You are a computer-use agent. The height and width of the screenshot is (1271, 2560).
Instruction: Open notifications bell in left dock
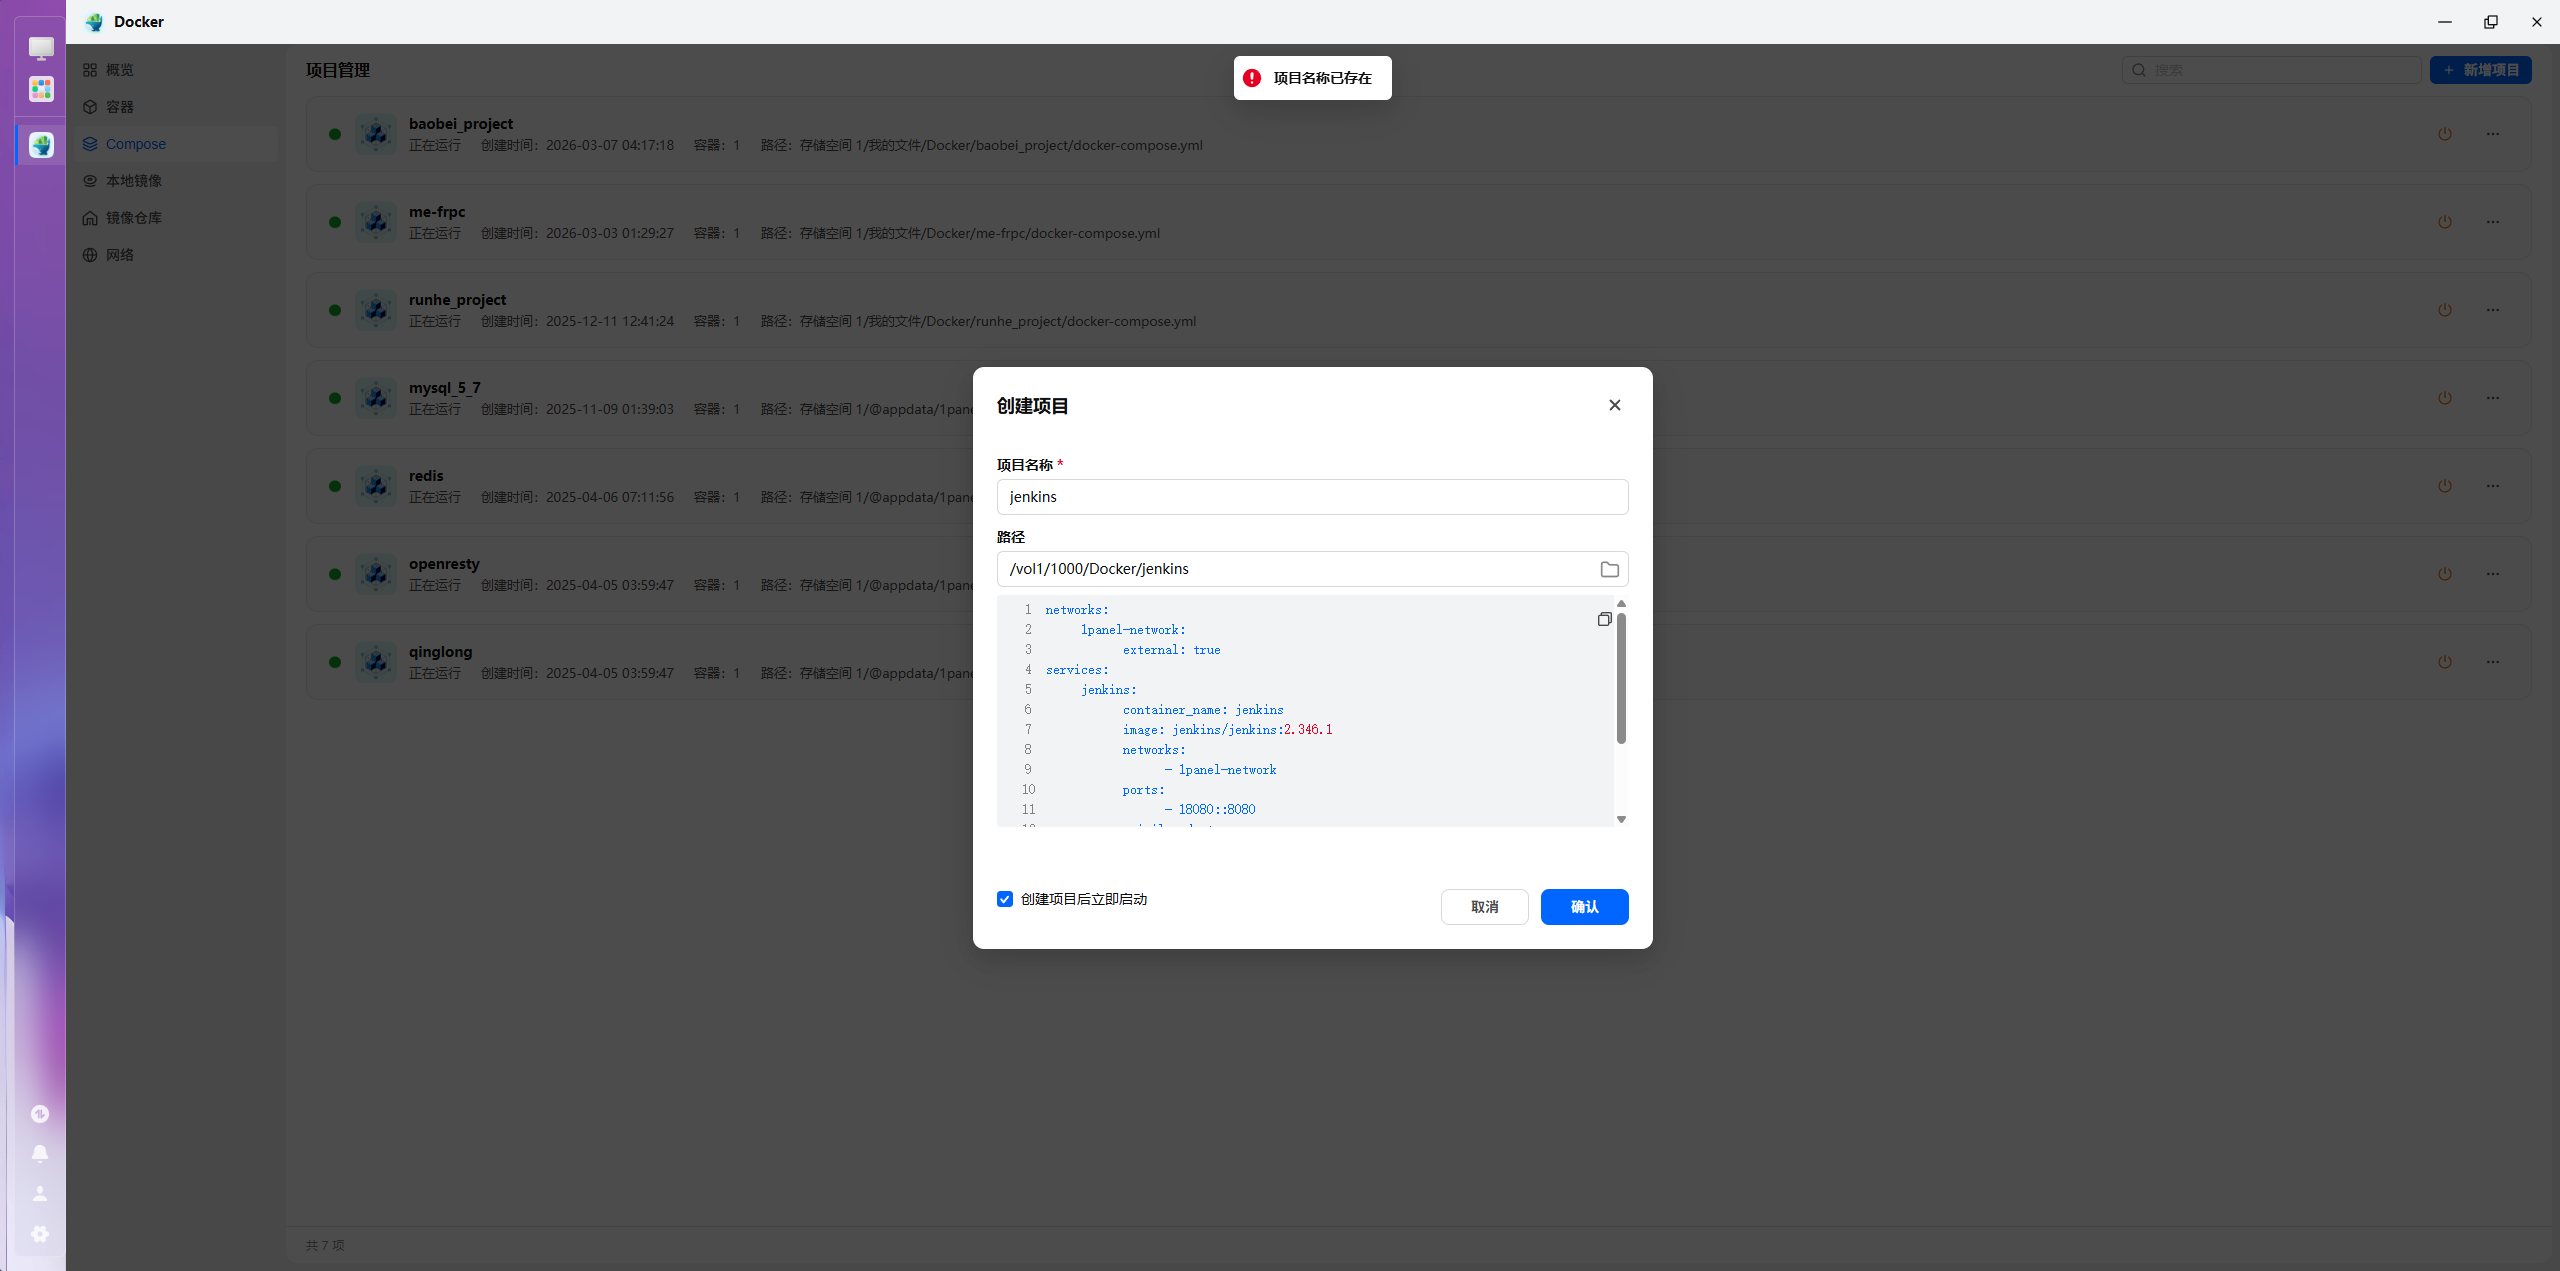tap(40, 1153)
